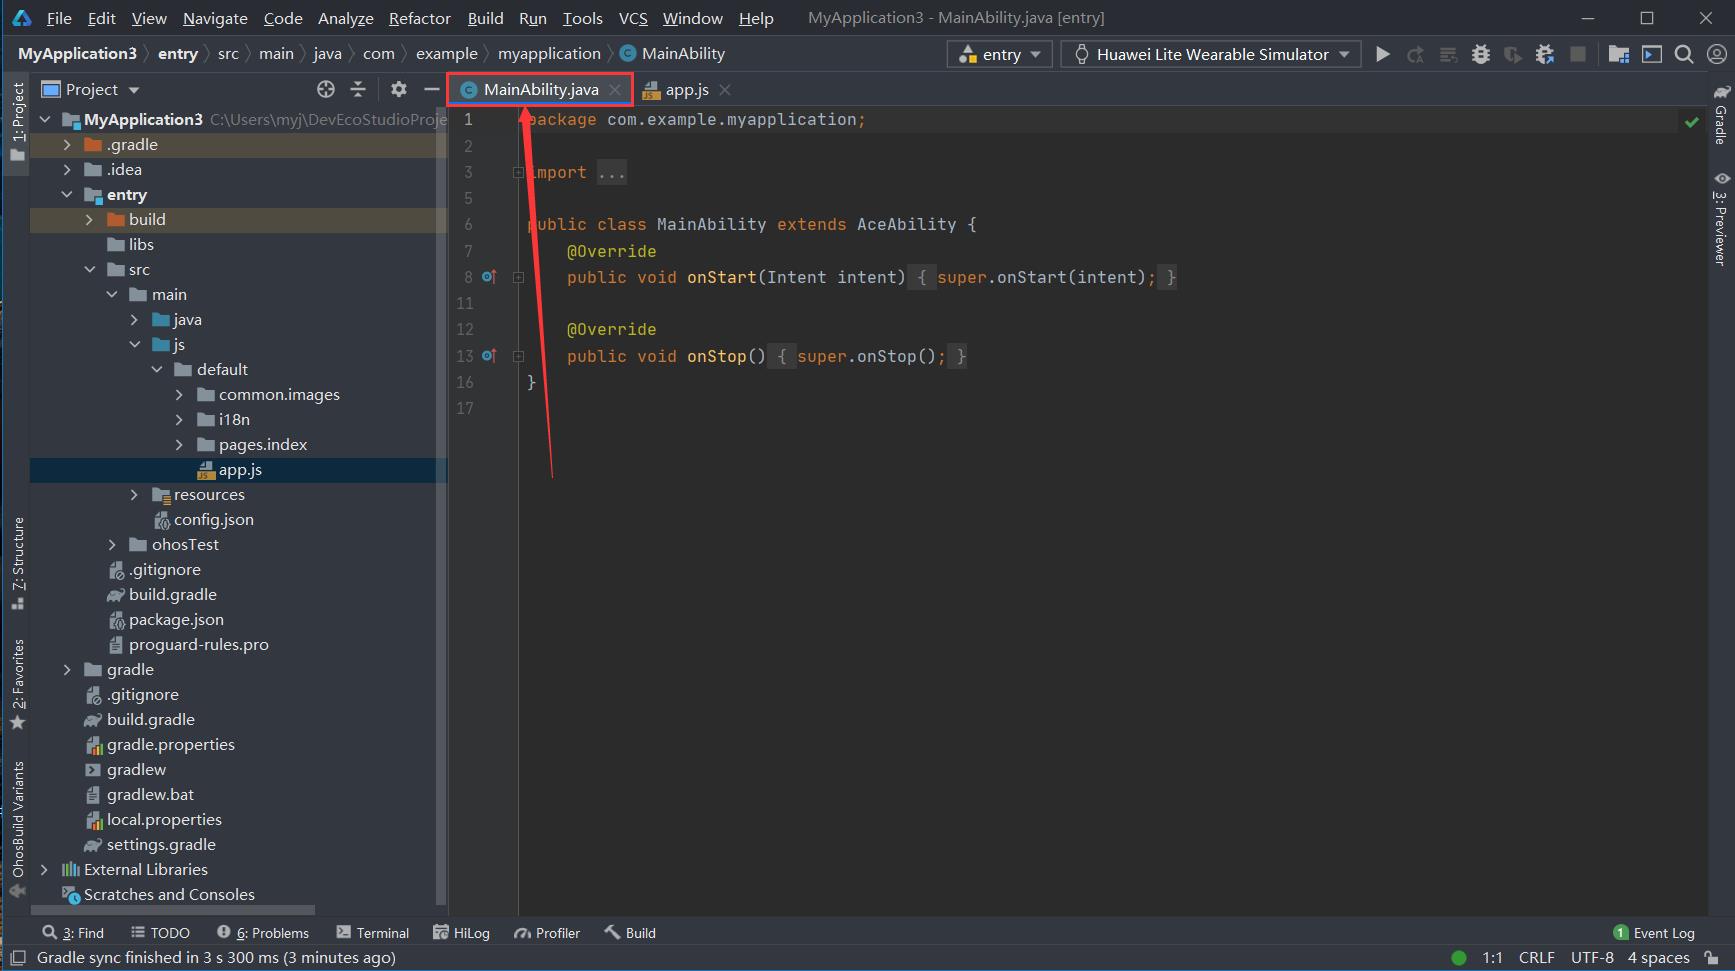
Task: Click the green inspection checkmark
Action: 1691,122
